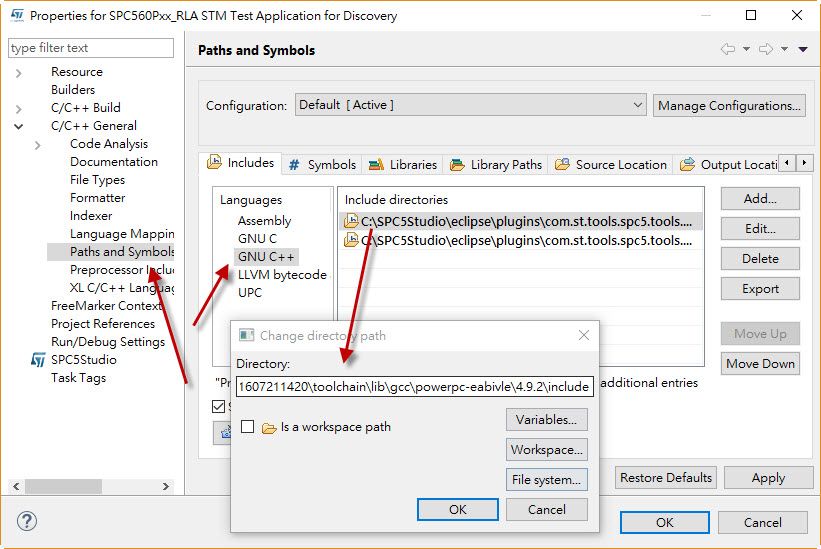Image resolution: width=821 pixels, height=549 pixels.
Task: Enable Is a workspace path checkbox
Action: (x=248, y=427)
